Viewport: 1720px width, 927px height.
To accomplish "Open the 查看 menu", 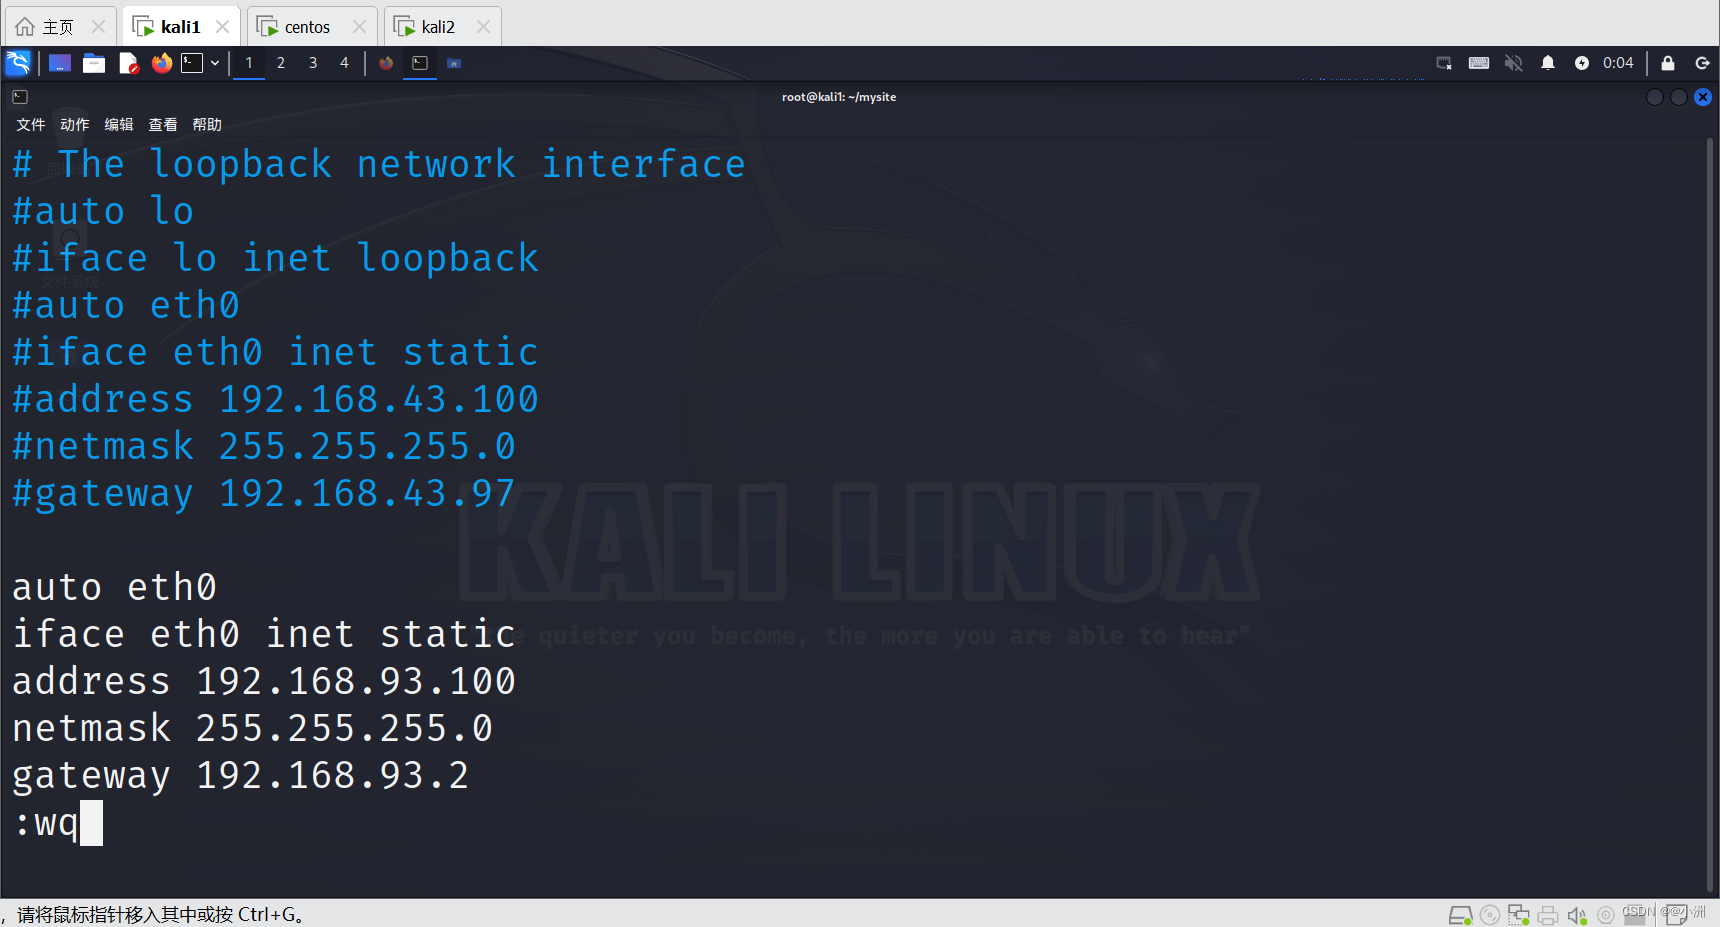I will 162,124.
